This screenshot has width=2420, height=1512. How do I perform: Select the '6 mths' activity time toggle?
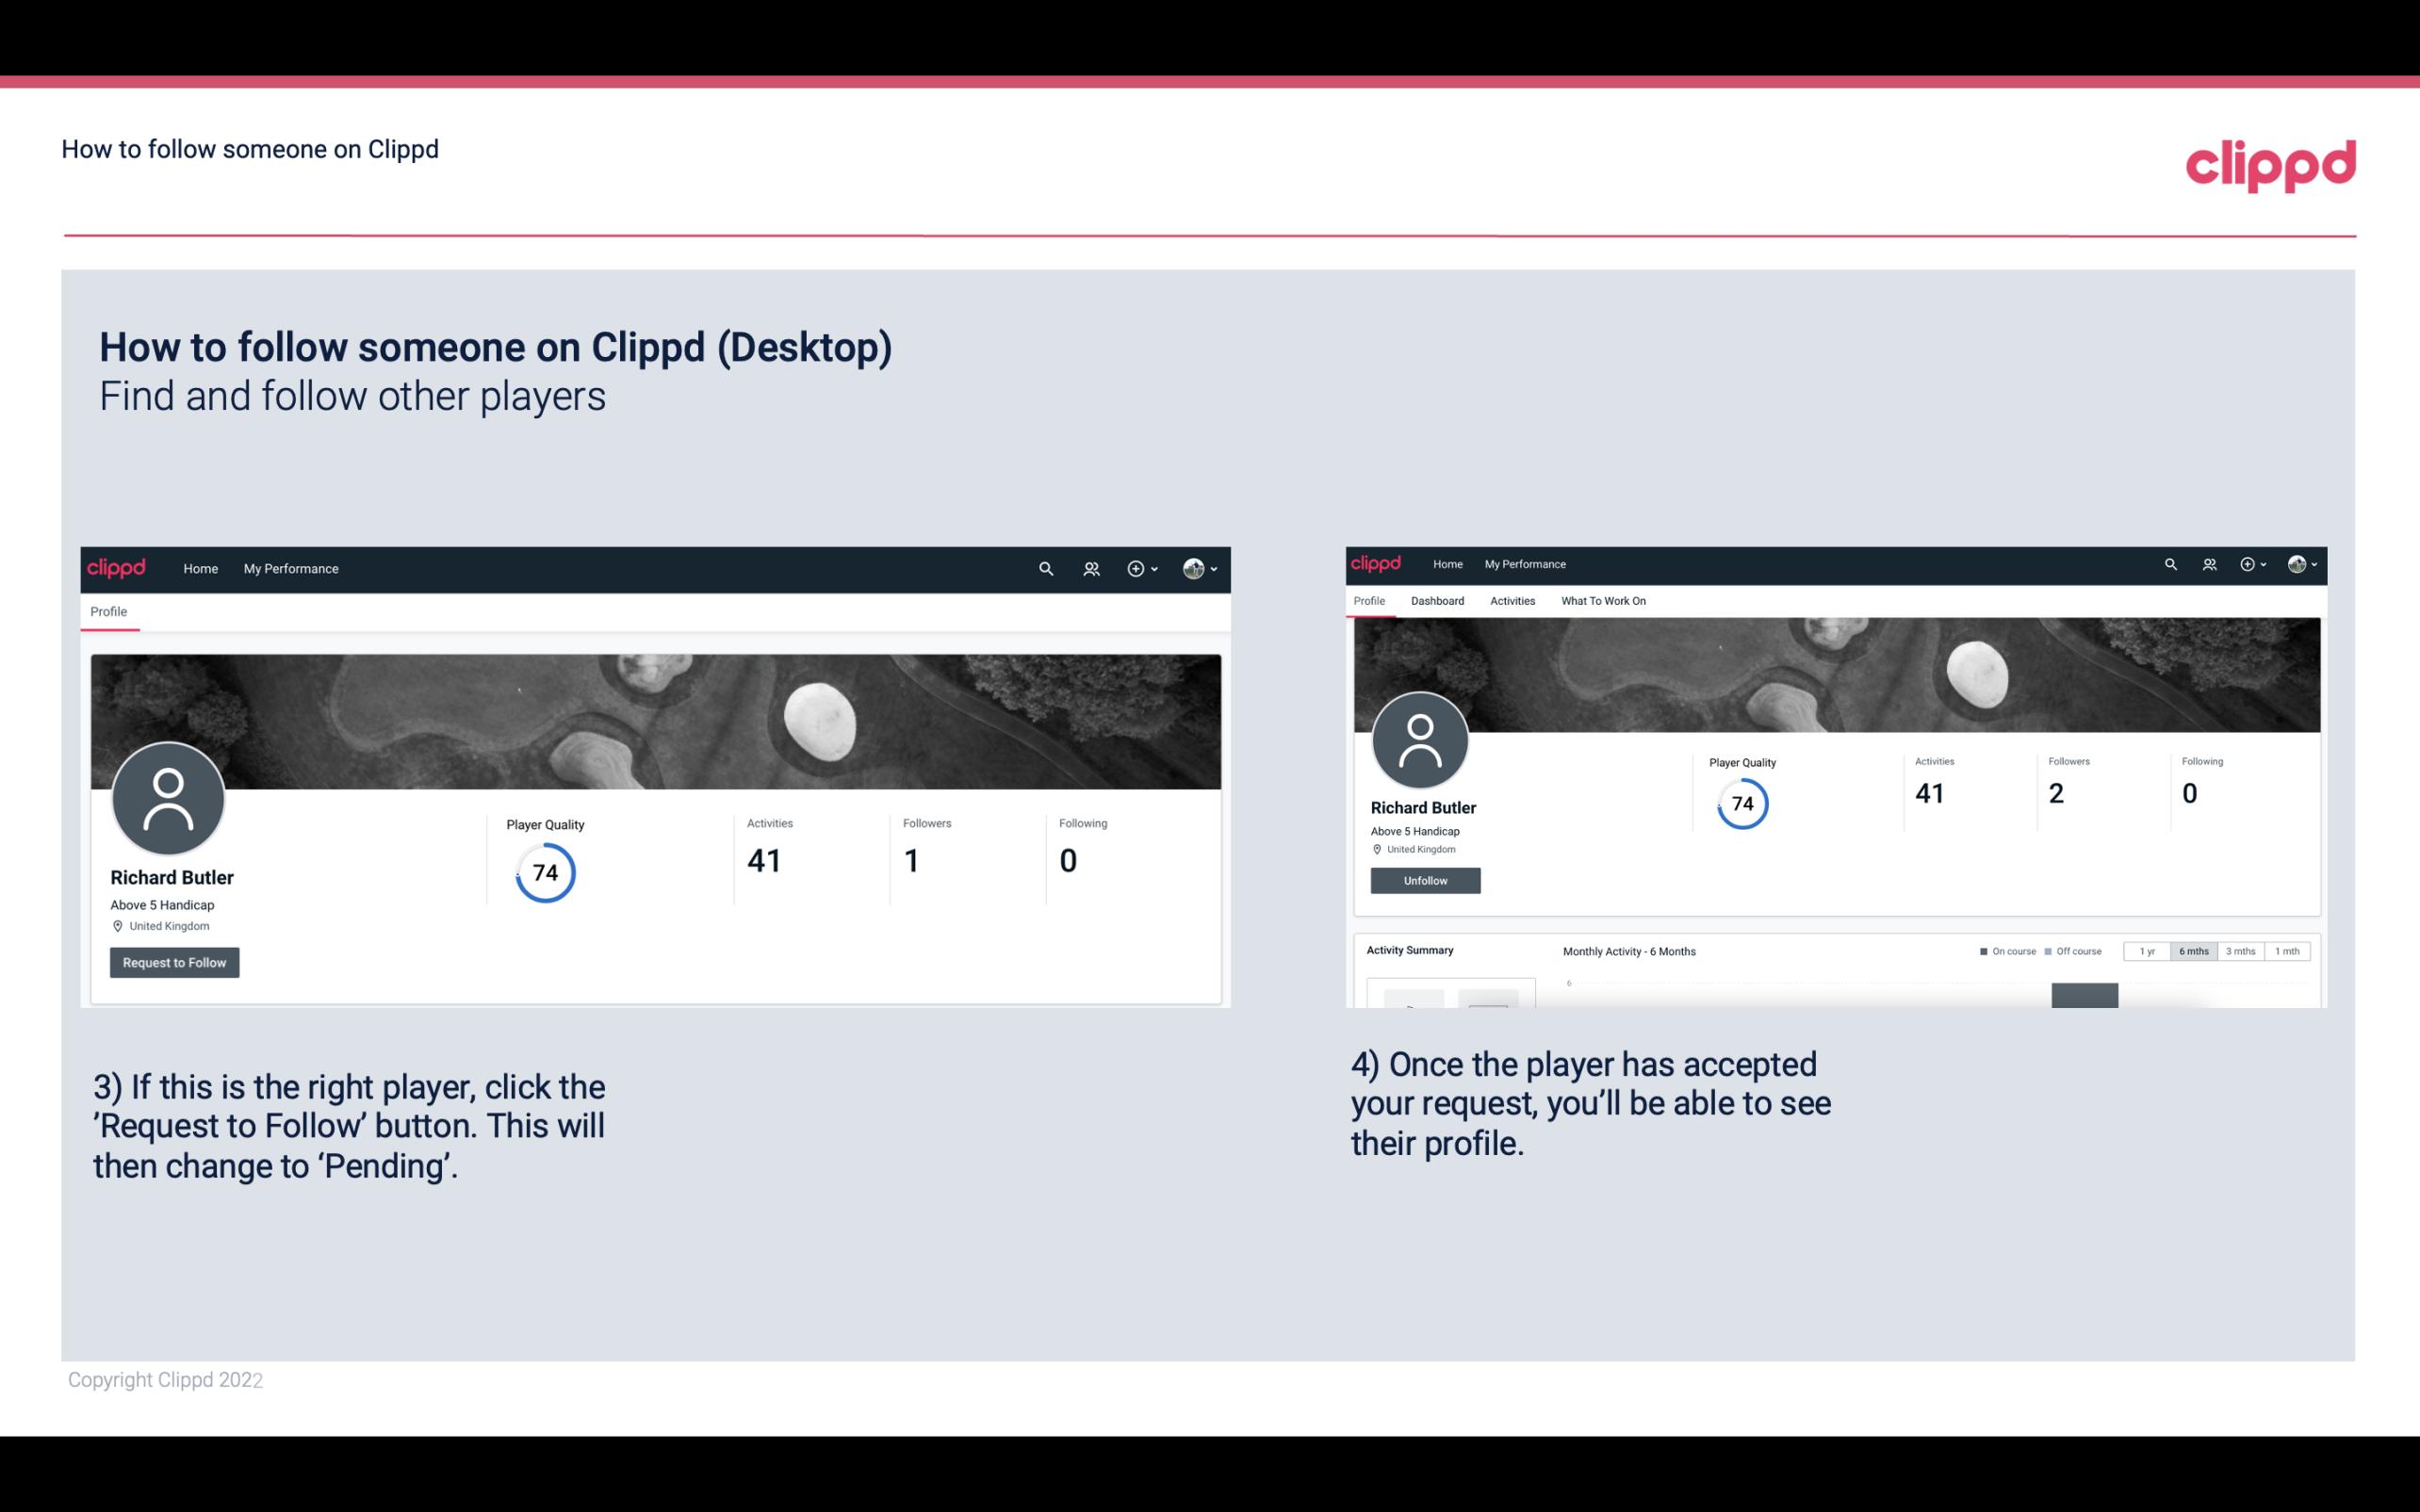2192,951
